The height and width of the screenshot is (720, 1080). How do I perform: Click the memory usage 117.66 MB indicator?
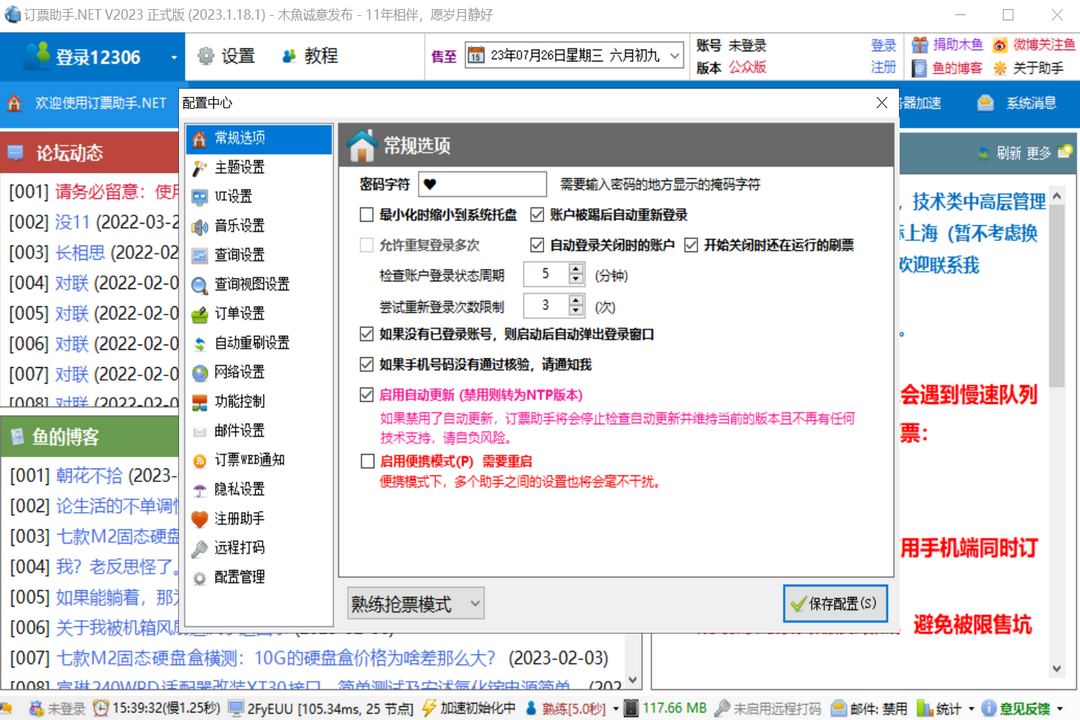point(666,708)
